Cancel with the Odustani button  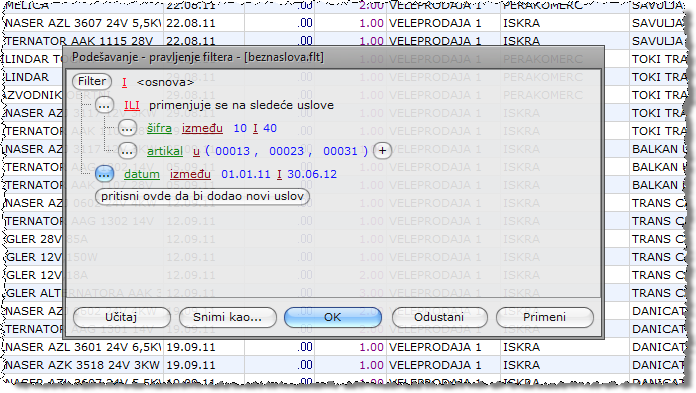coord(439,318)
